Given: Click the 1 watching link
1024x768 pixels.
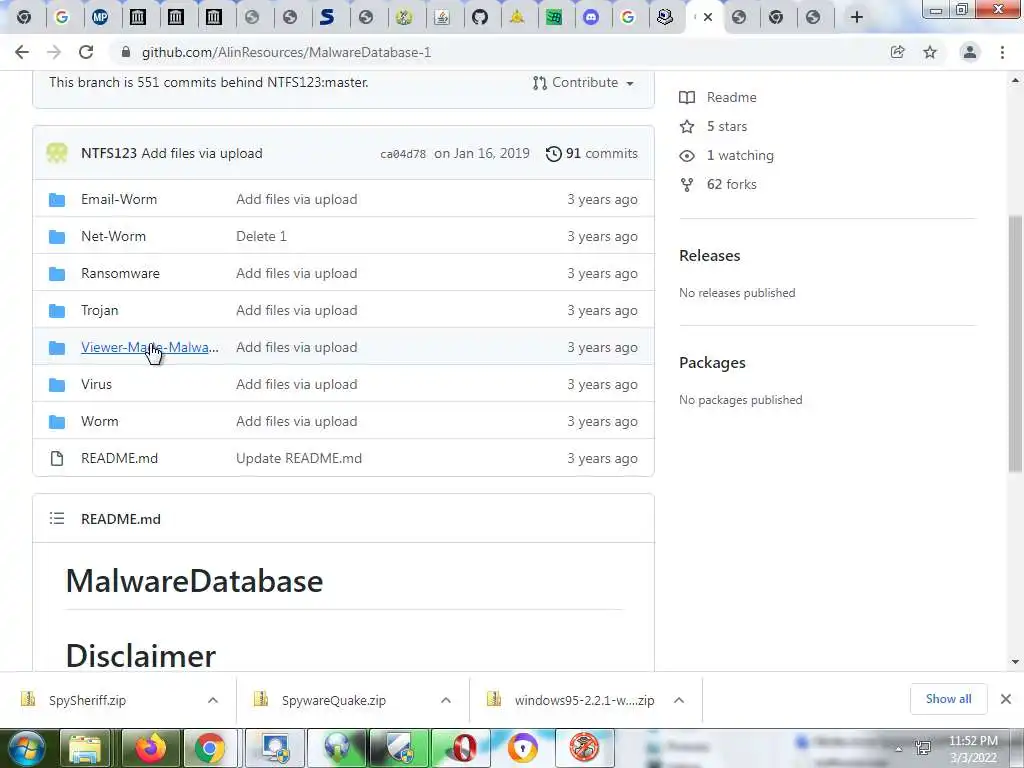Looking at the screenshot, I should 741,155.
